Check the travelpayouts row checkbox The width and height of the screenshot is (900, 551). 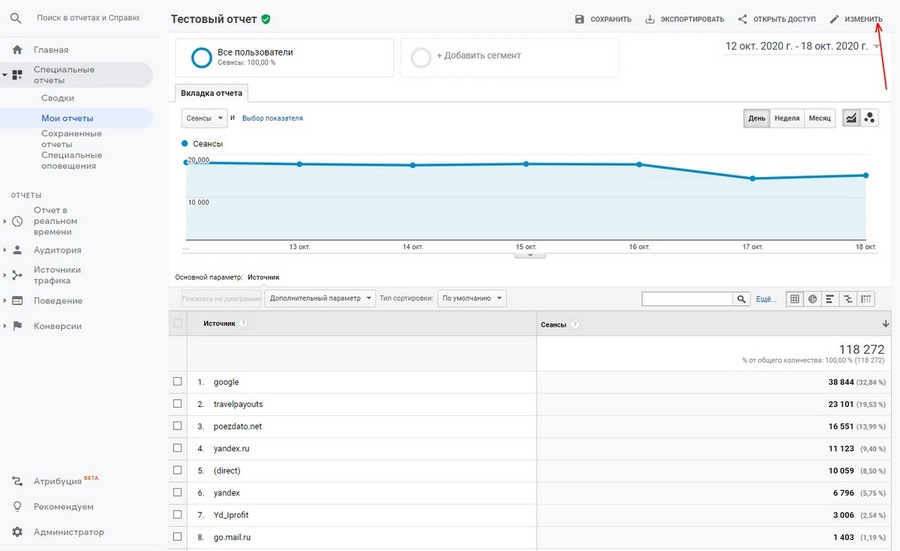click(177, 403)
